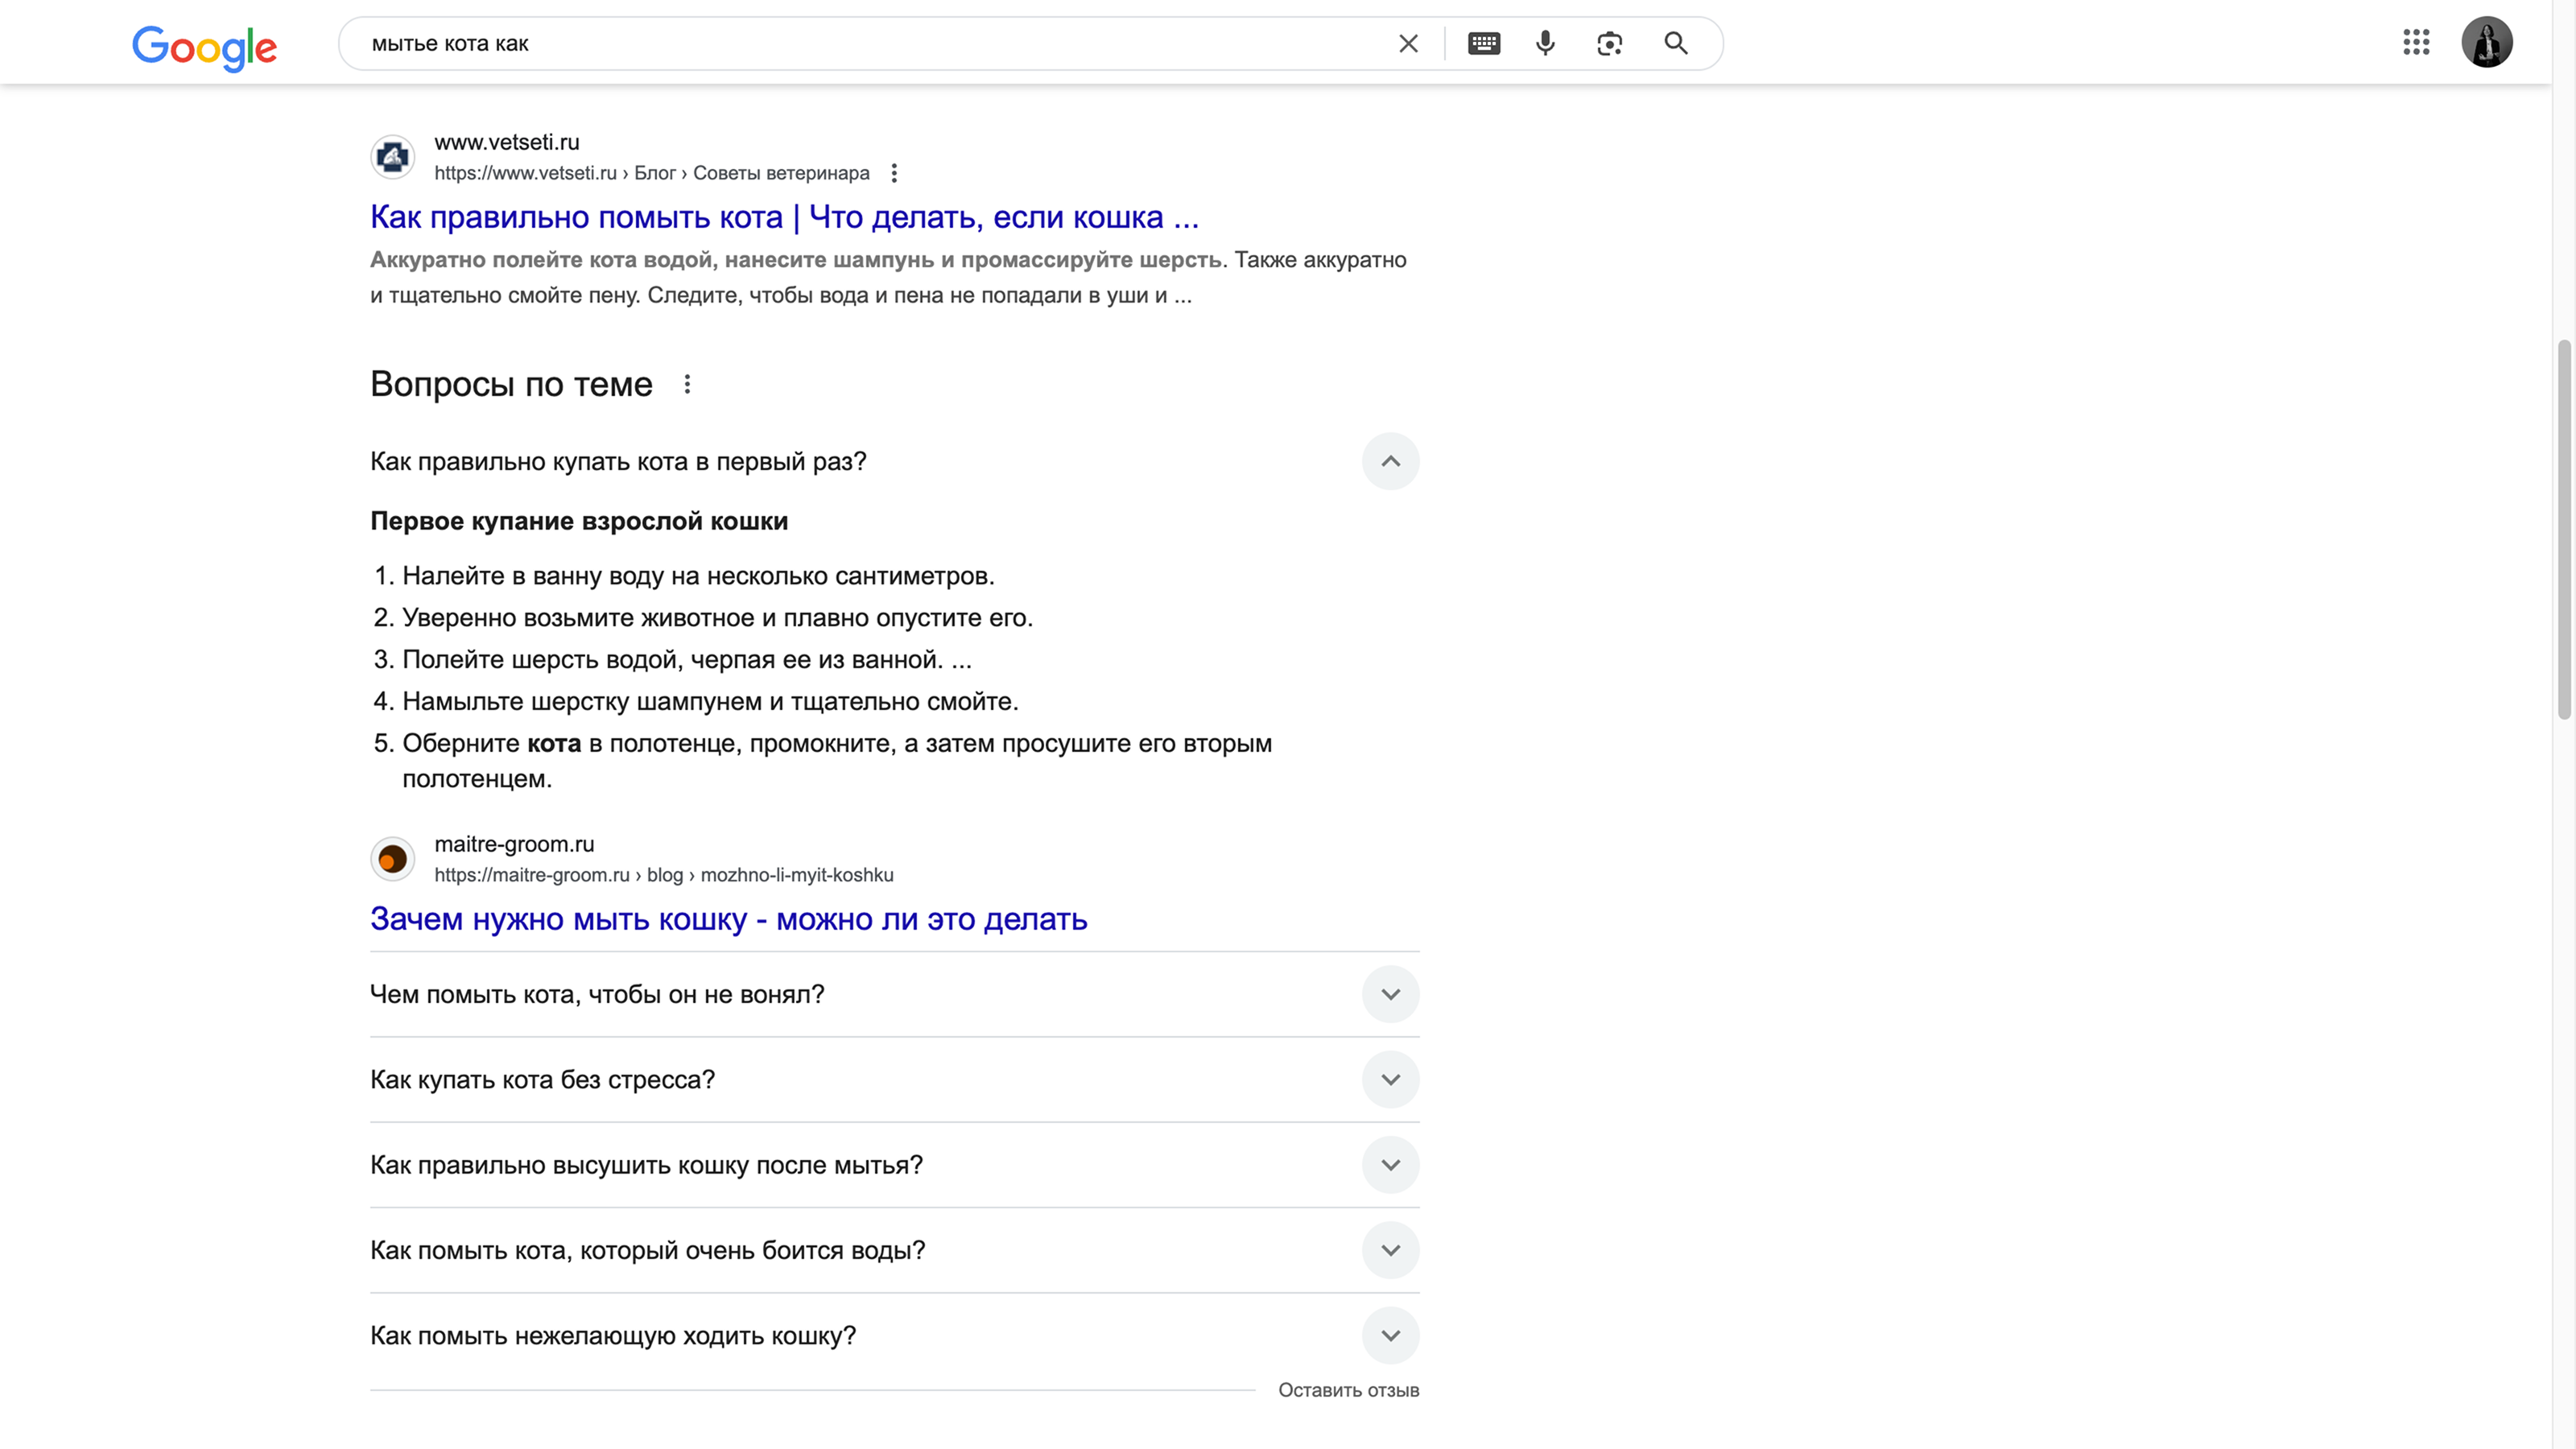
Task: Click the vertical page scrollbar
Action: pos(2563,530)
